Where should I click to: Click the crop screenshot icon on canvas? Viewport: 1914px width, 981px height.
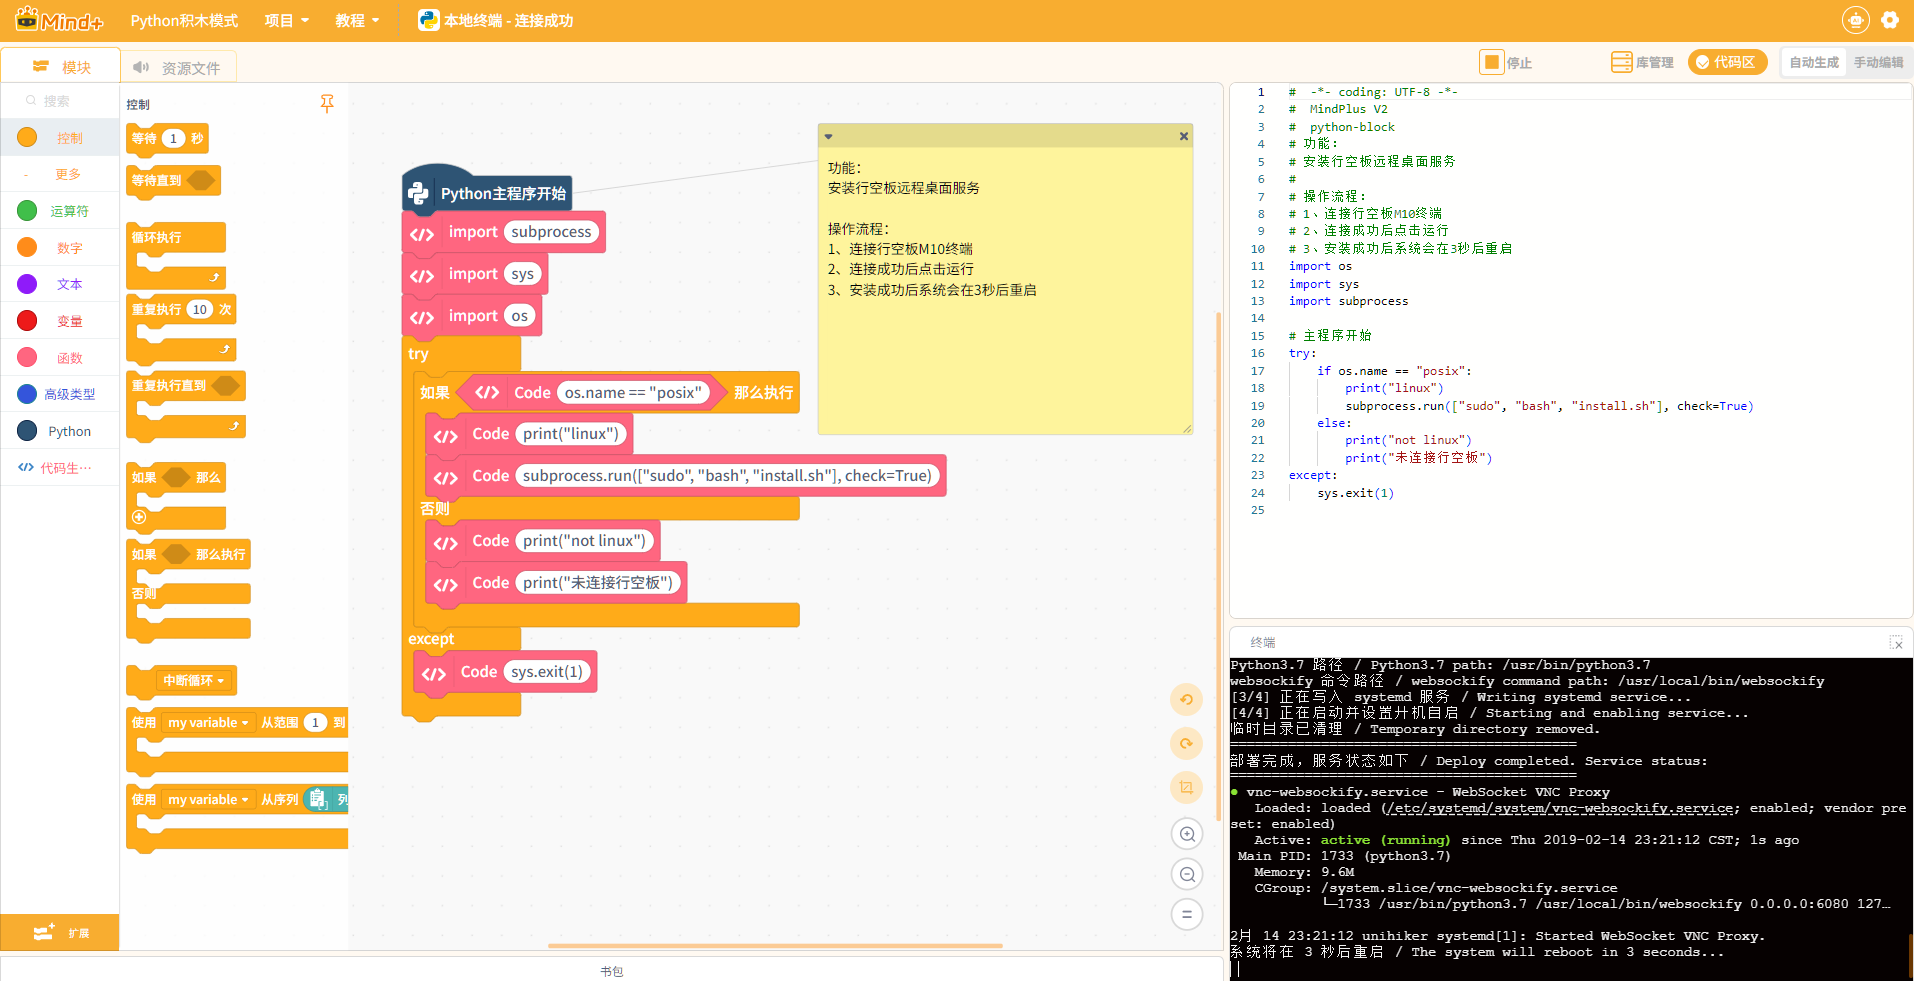(1186, 787)
